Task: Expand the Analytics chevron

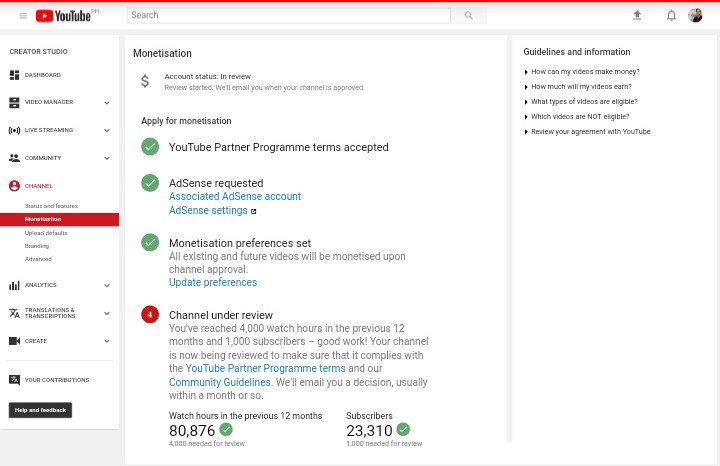Action: (x=107, y=286)
